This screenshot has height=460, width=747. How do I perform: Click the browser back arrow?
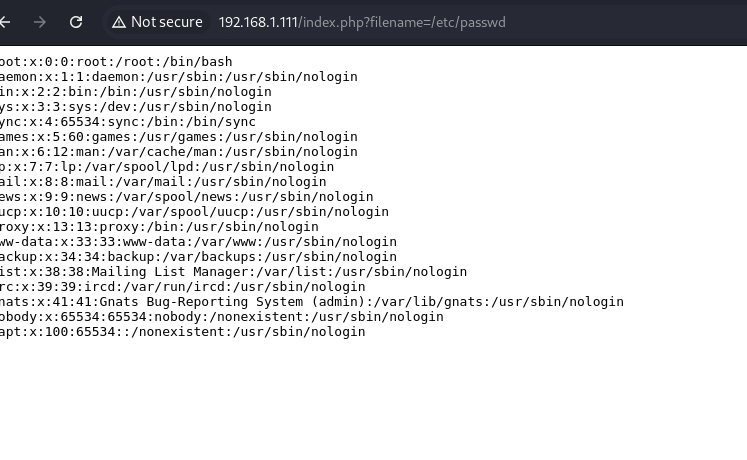(x=5, y=21)
